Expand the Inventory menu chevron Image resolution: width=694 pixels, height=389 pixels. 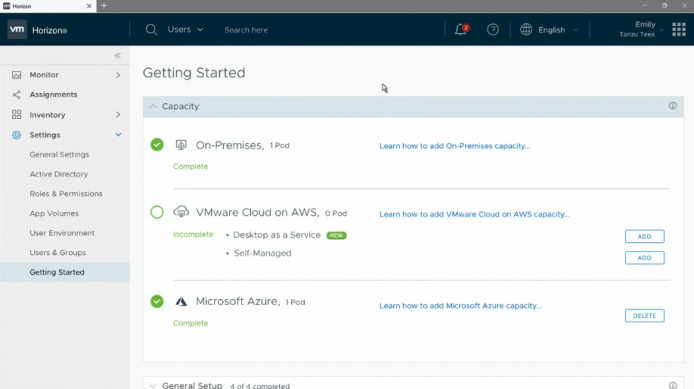118,115
